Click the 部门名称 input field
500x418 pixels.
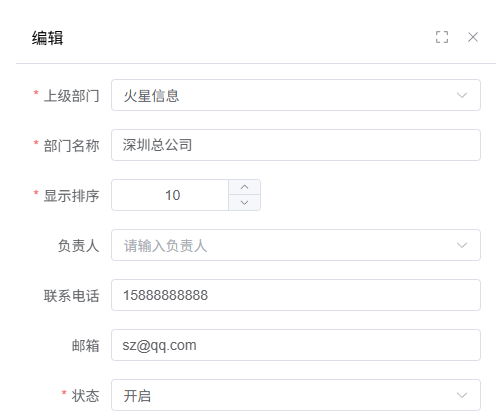point(296,145)
